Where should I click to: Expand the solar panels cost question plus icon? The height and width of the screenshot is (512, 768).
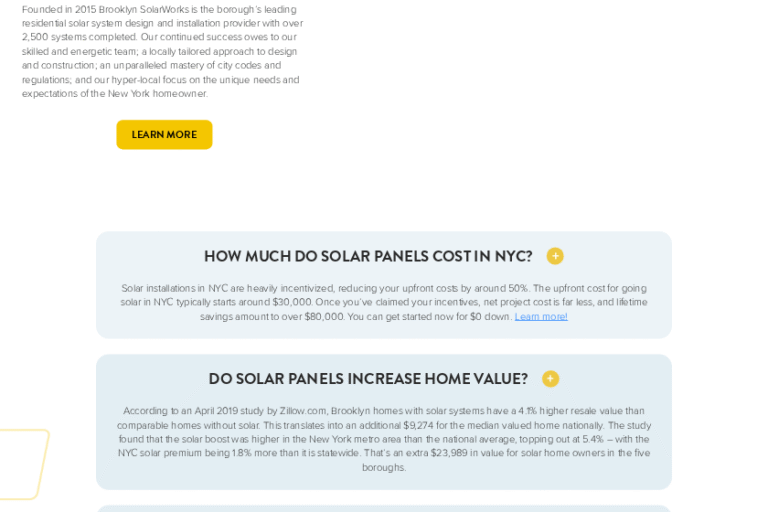point(555,256)
